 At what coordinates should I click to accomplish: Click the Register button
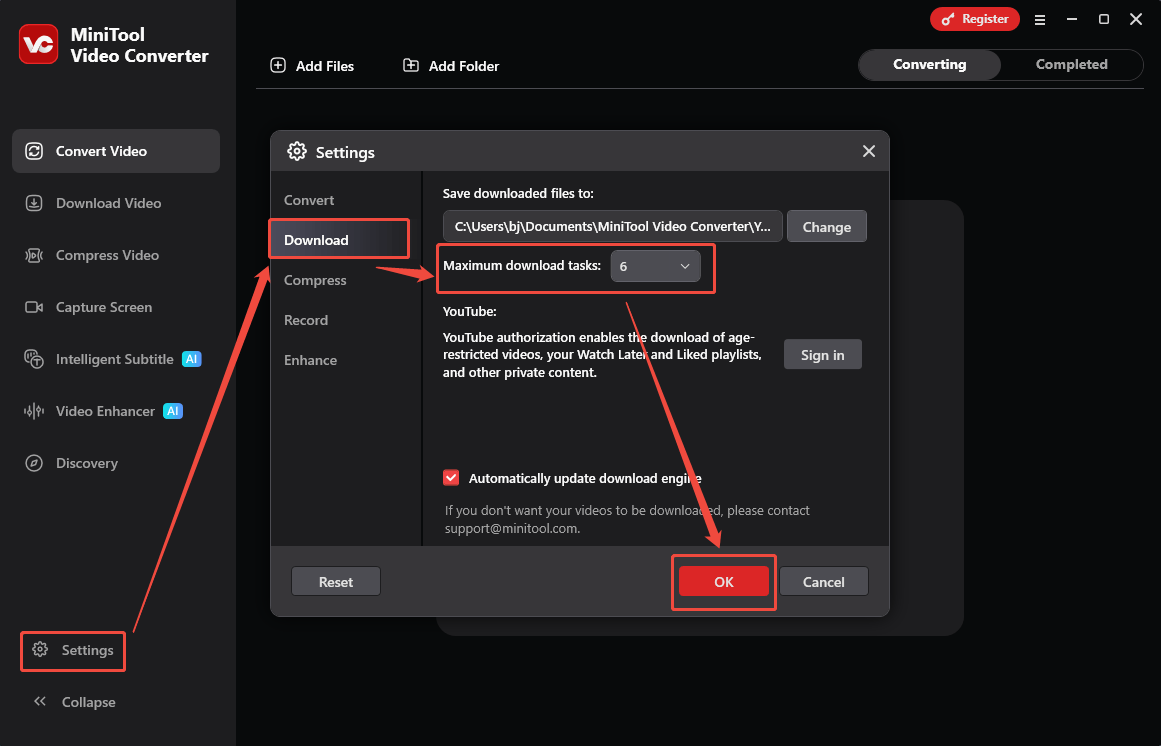(974, 19)
